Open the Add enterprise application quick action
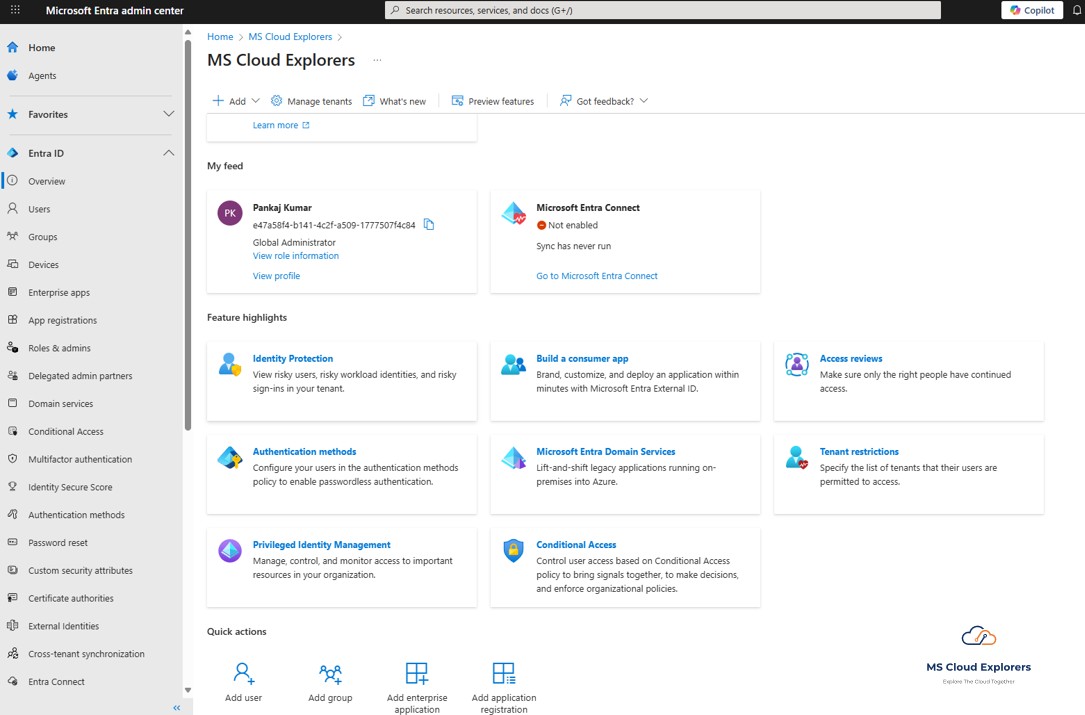The image size is (1085, 715). (417, 678)
